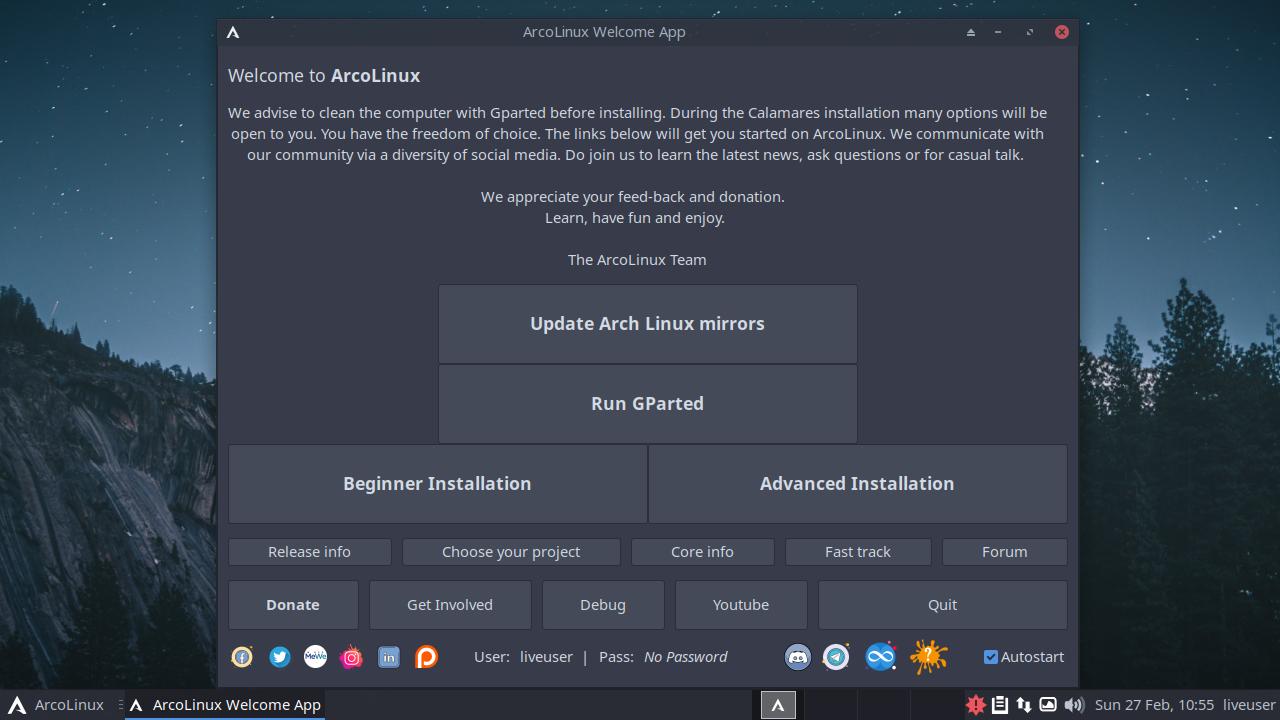
Task: Open the LinkedIn social icon
Action: click(x=389, y=657)
